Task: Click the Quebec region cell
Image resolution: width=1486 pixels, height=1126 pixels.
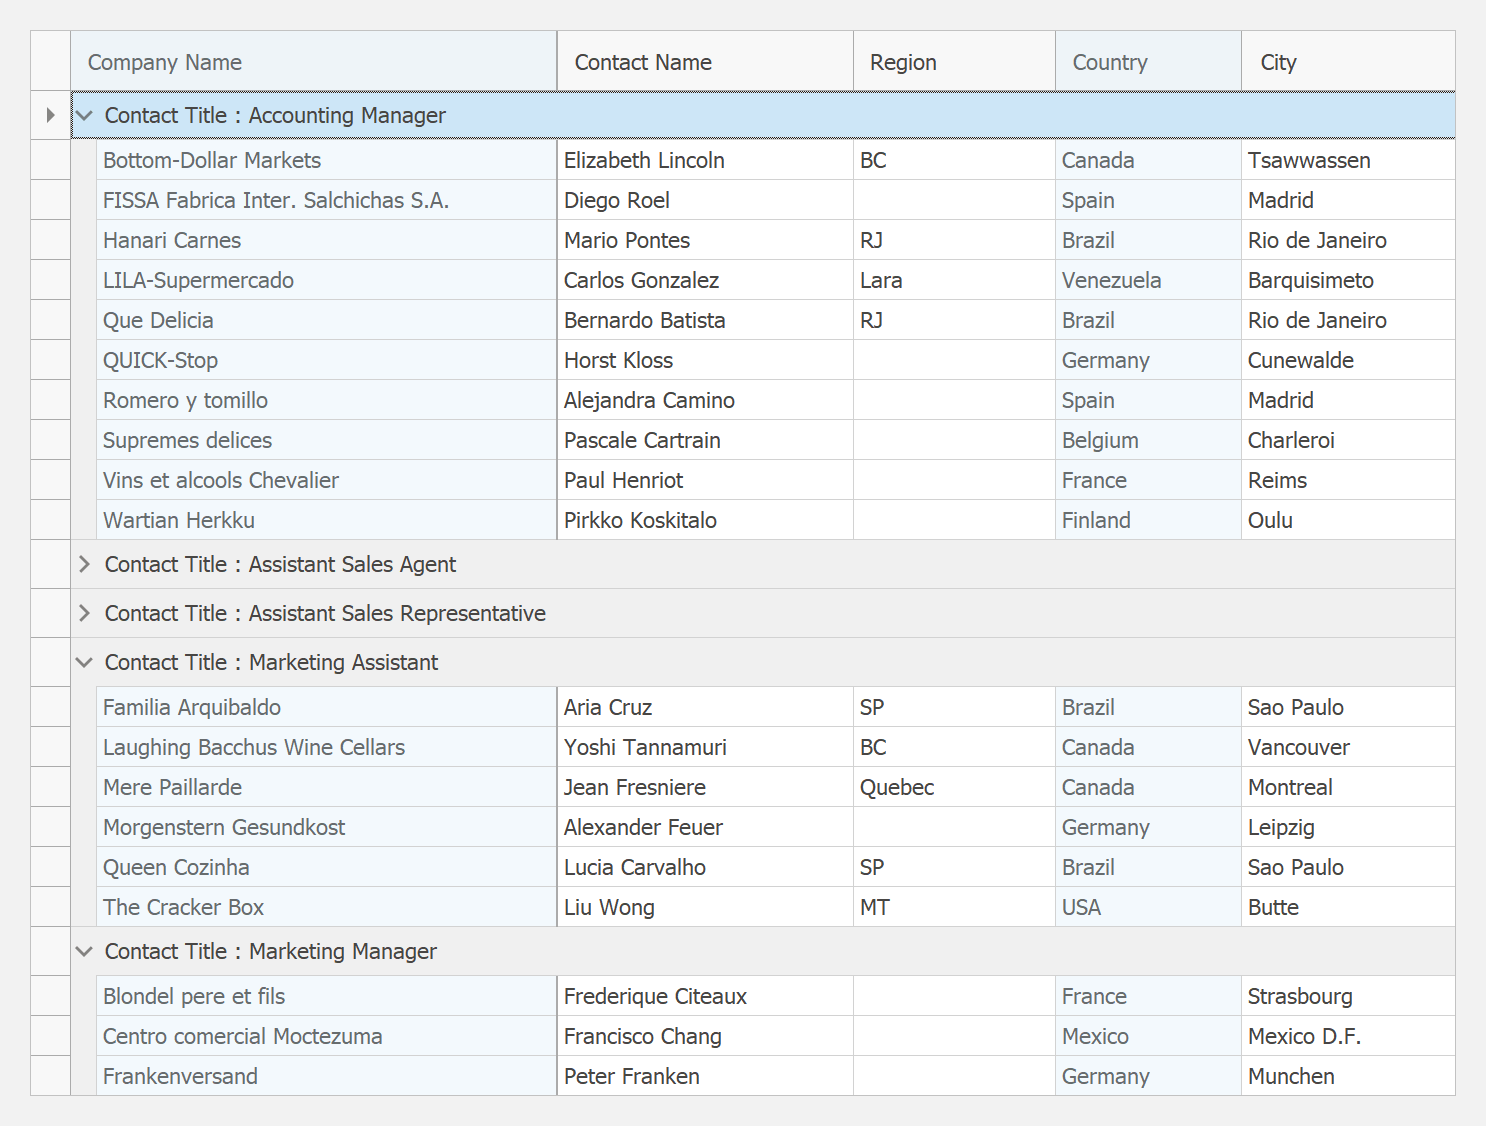Action: pos(897,787)
